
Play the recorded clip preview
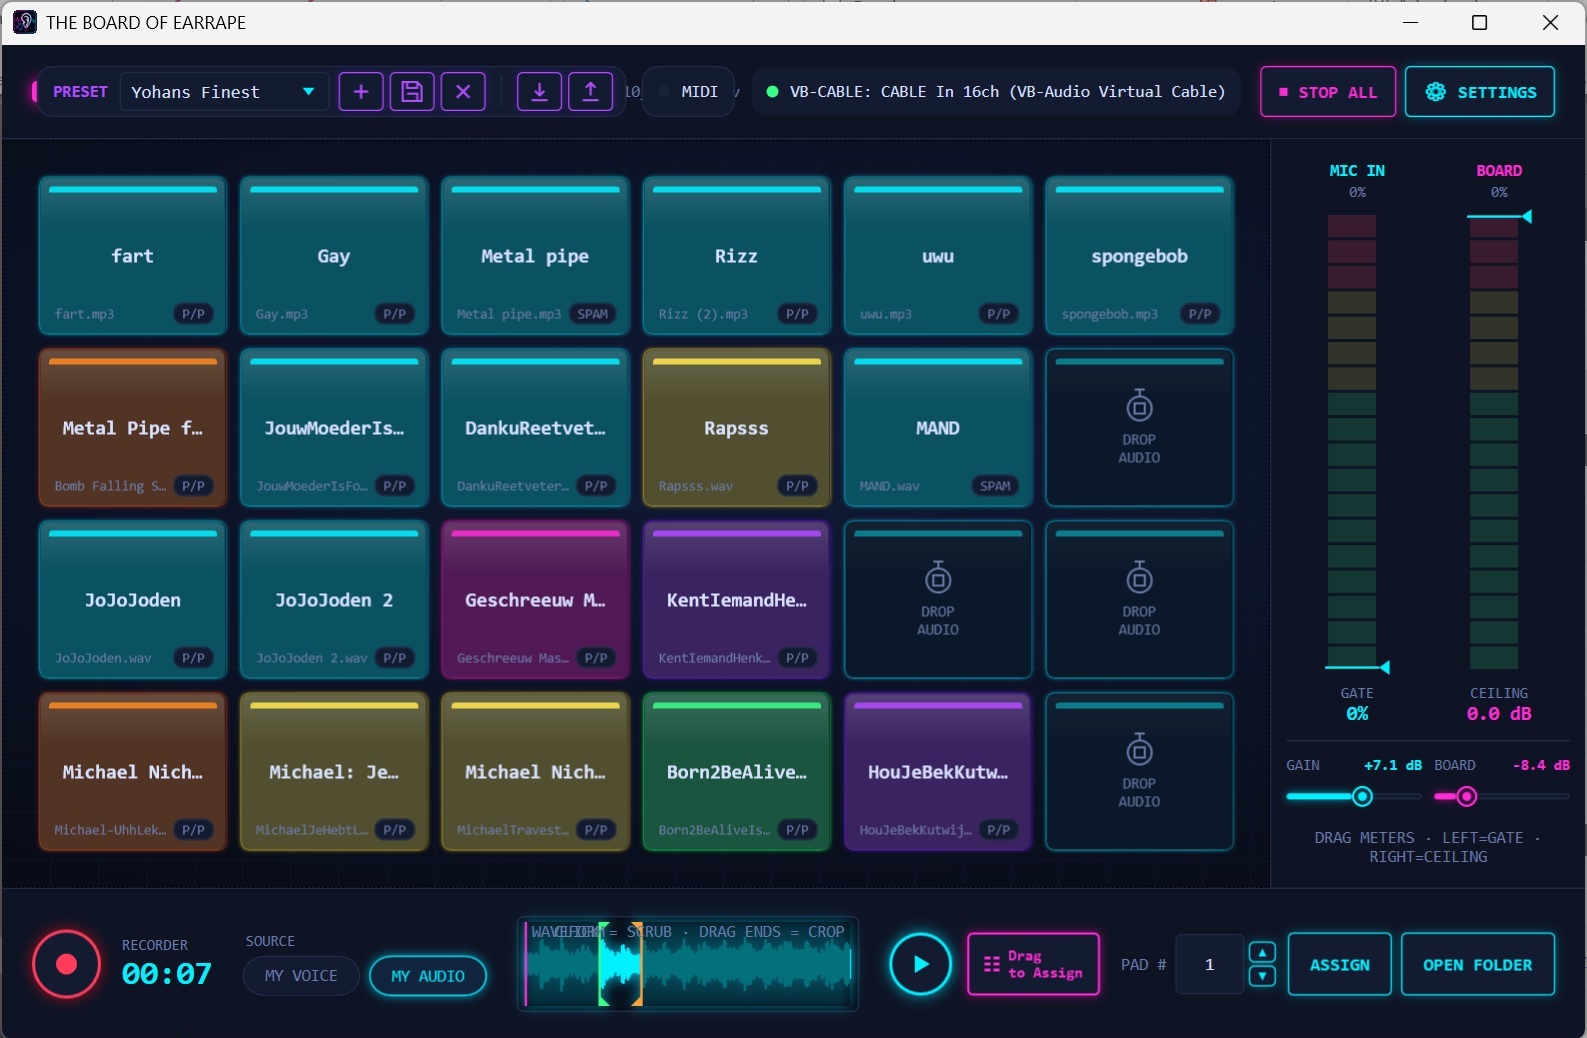coord(920,964)
